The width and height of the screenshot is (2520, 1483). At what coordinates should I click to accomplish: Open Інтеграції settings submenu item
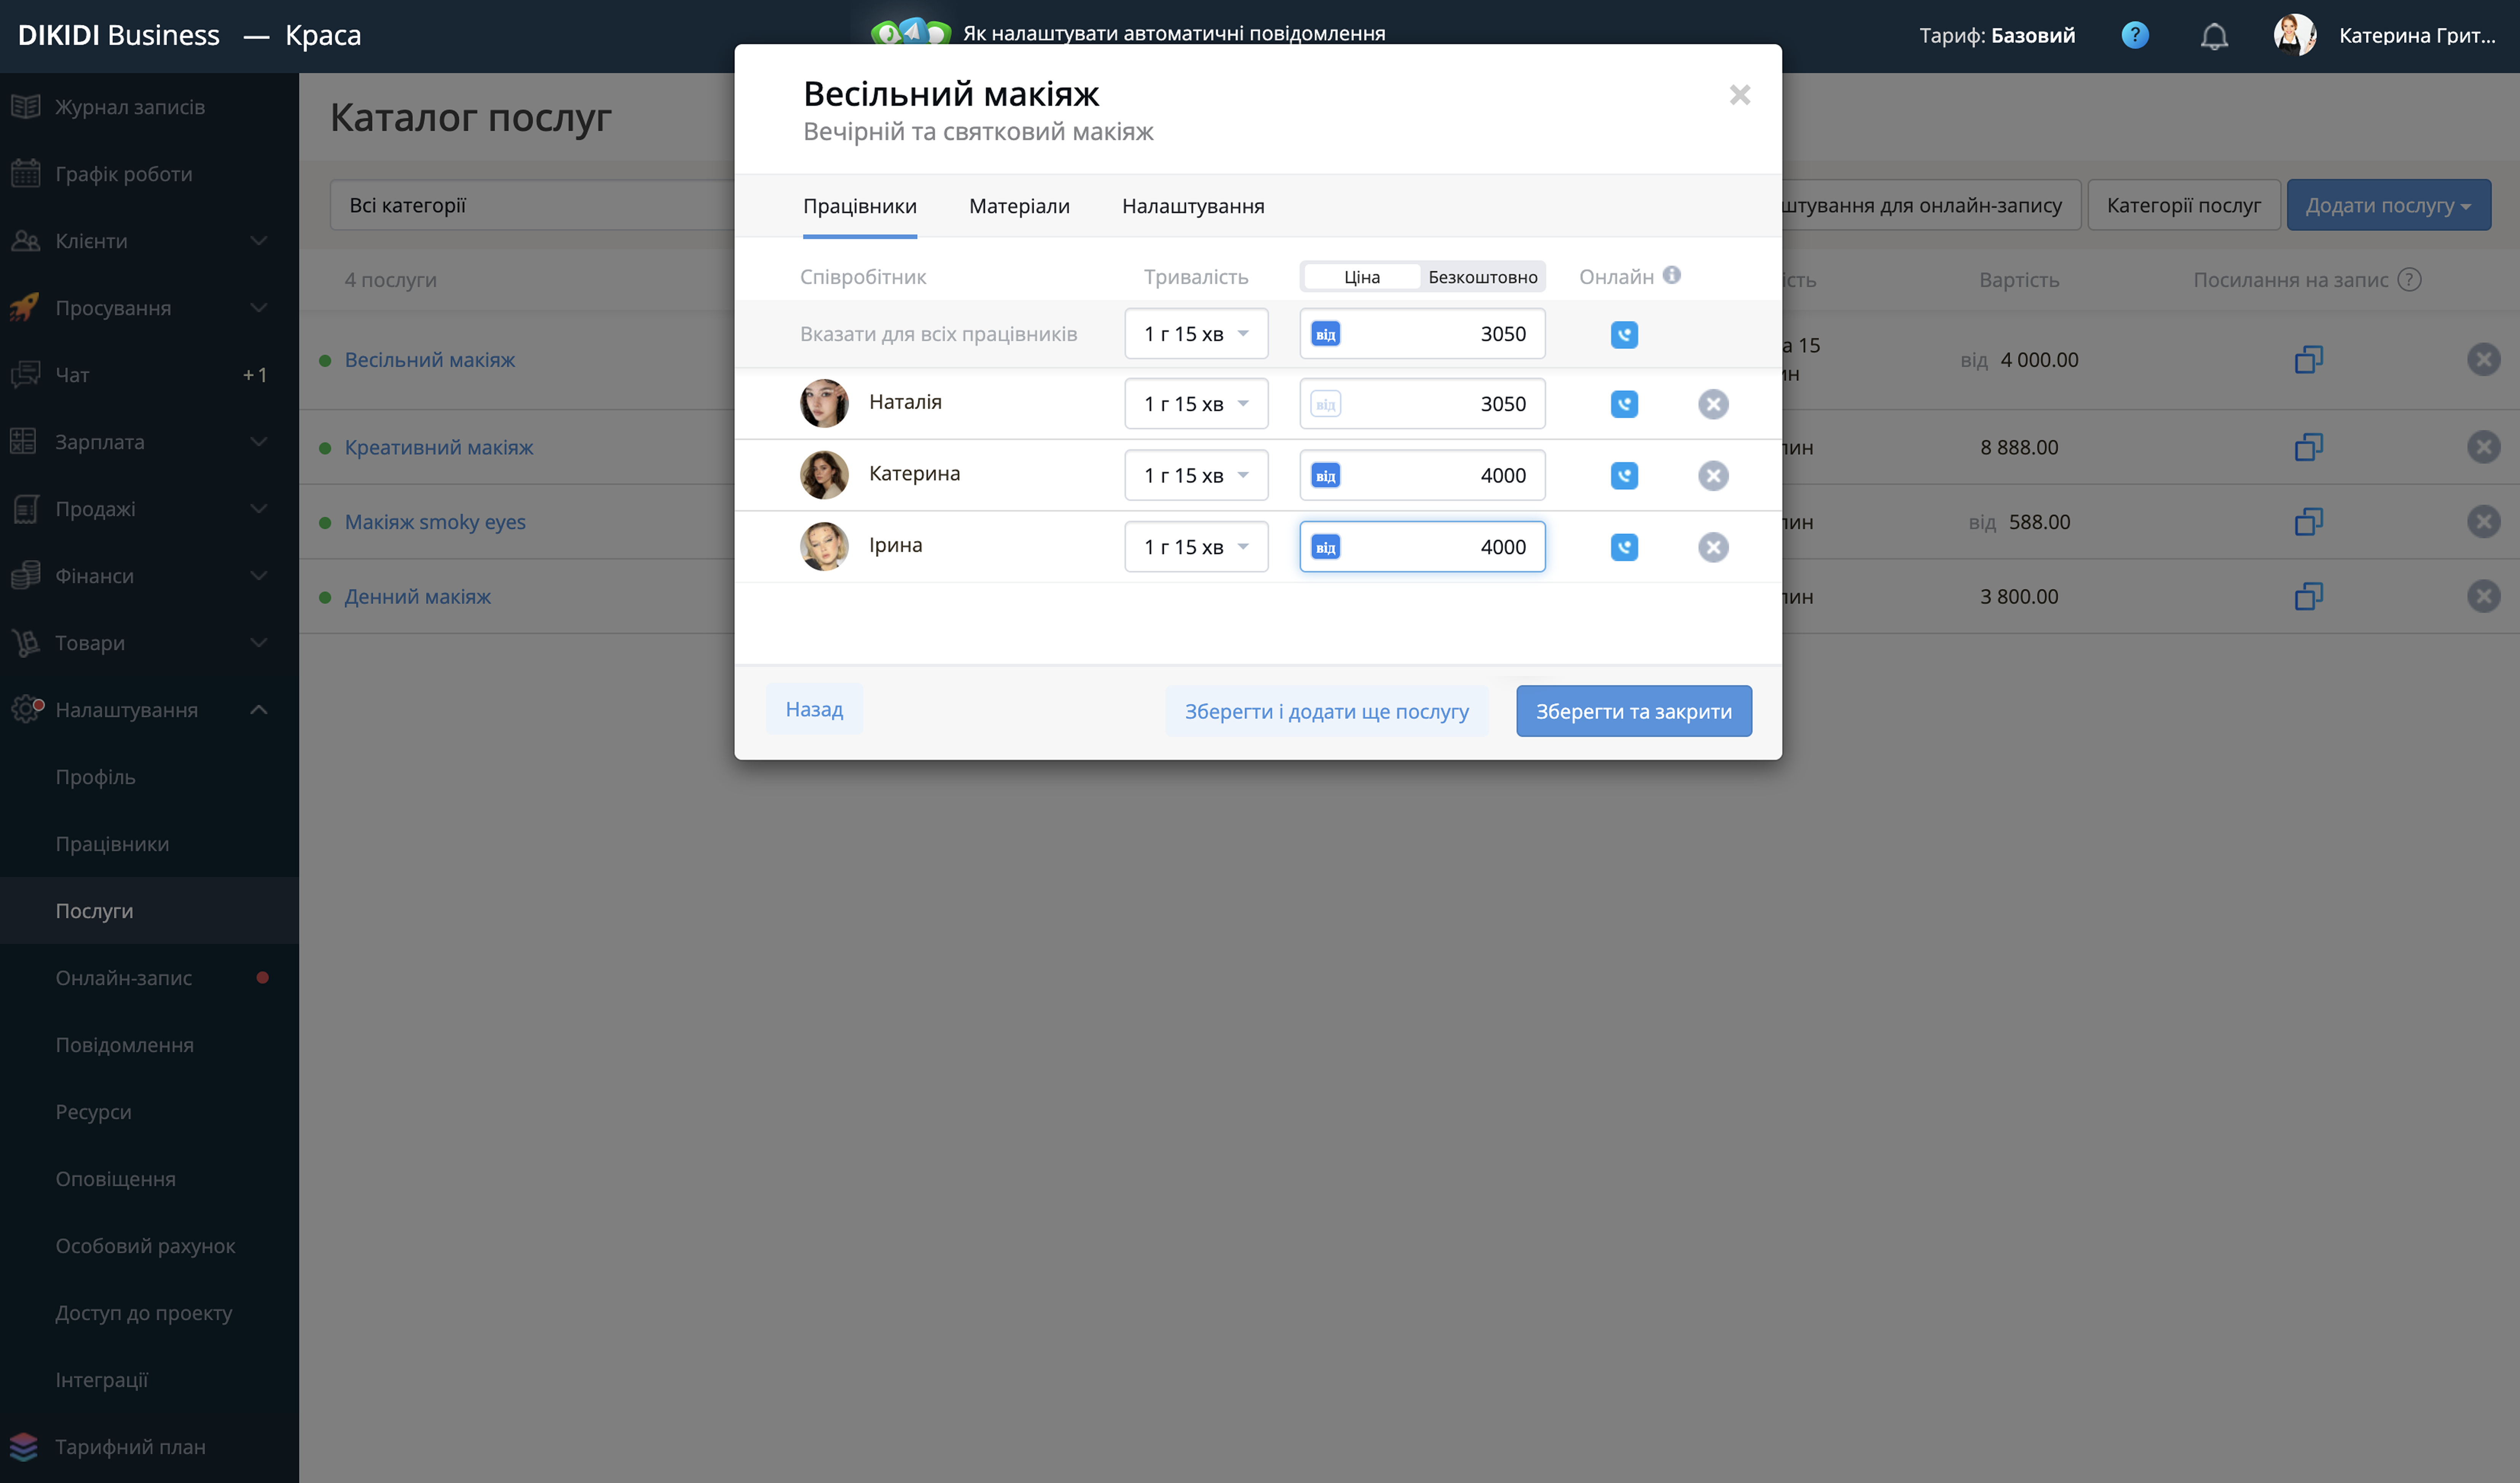point(149,1380)
